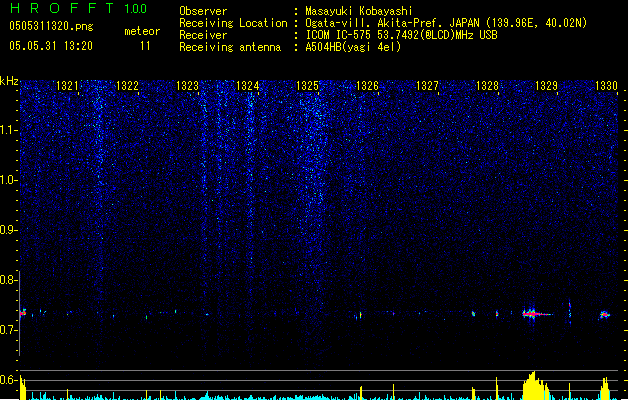Click the HROFFT 1.0.0 title text

[79, 8]
